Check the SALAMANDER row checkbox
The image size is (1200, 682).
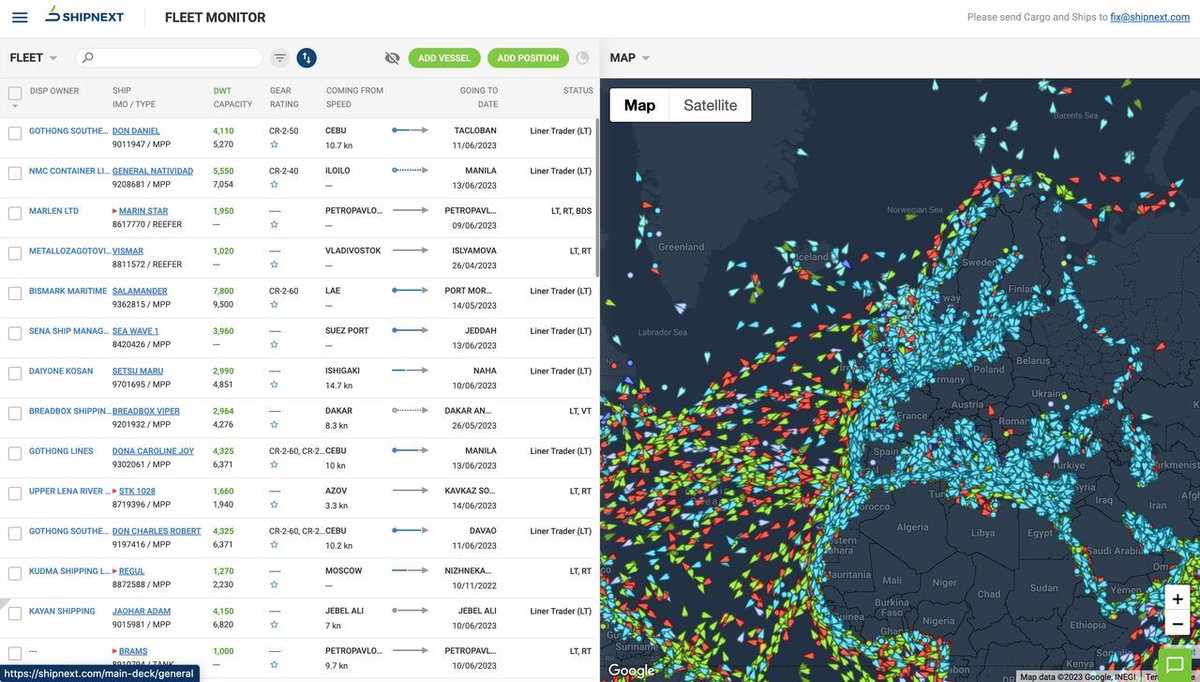coord(15,293)
